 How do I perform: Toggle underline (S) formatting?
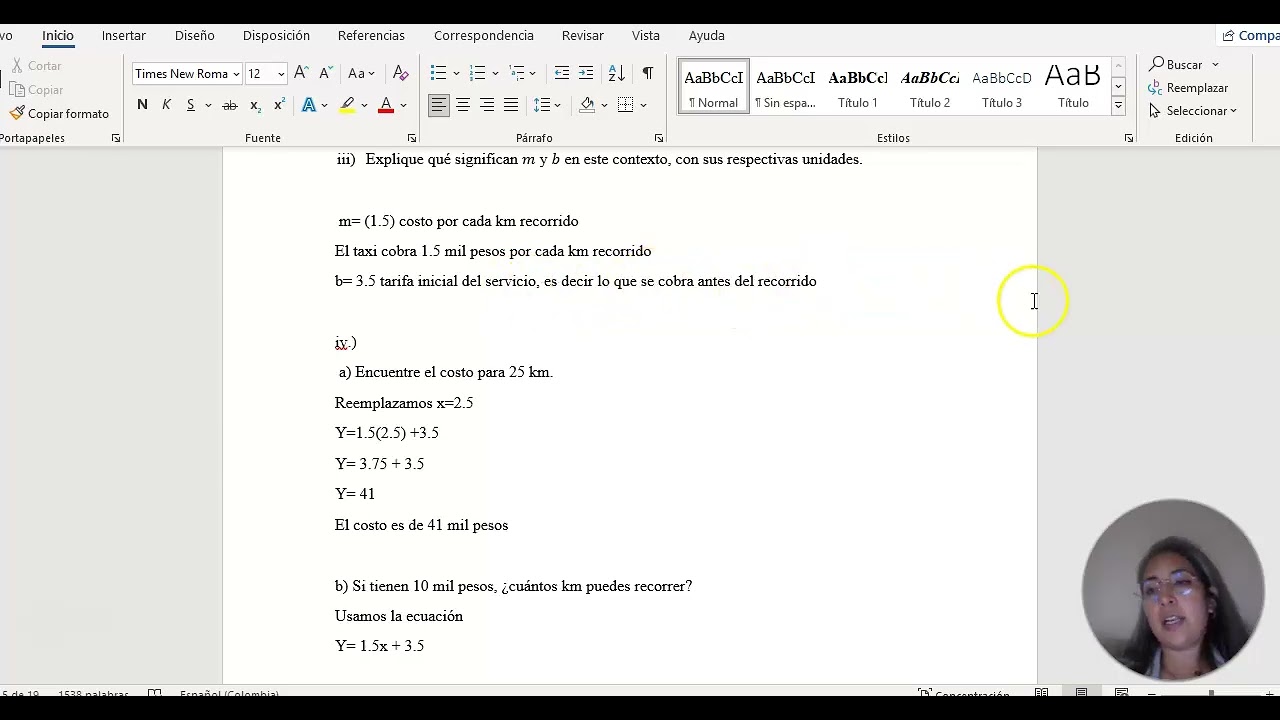[x=190, y=105]
